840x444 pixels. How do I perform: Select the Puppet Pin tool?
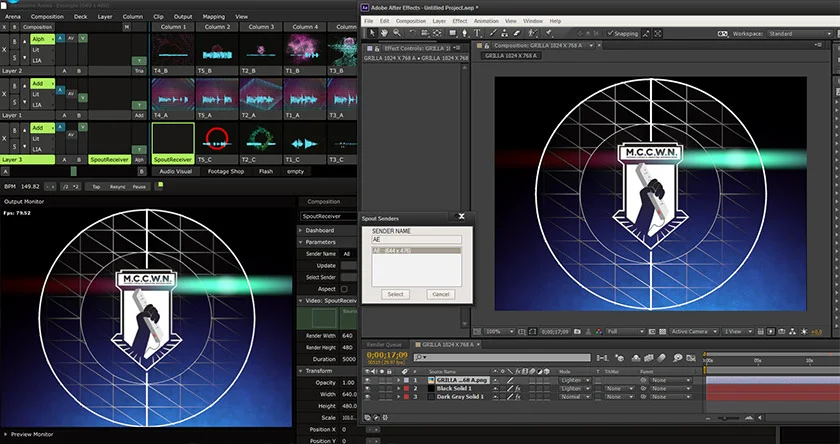point(549,33)
